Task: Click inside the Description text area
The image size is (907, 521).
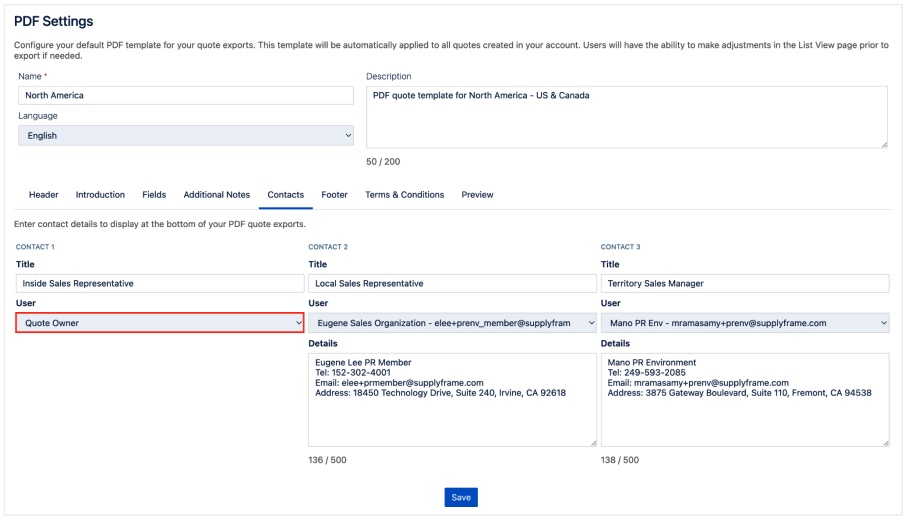Action: click(x=627, y=117)
